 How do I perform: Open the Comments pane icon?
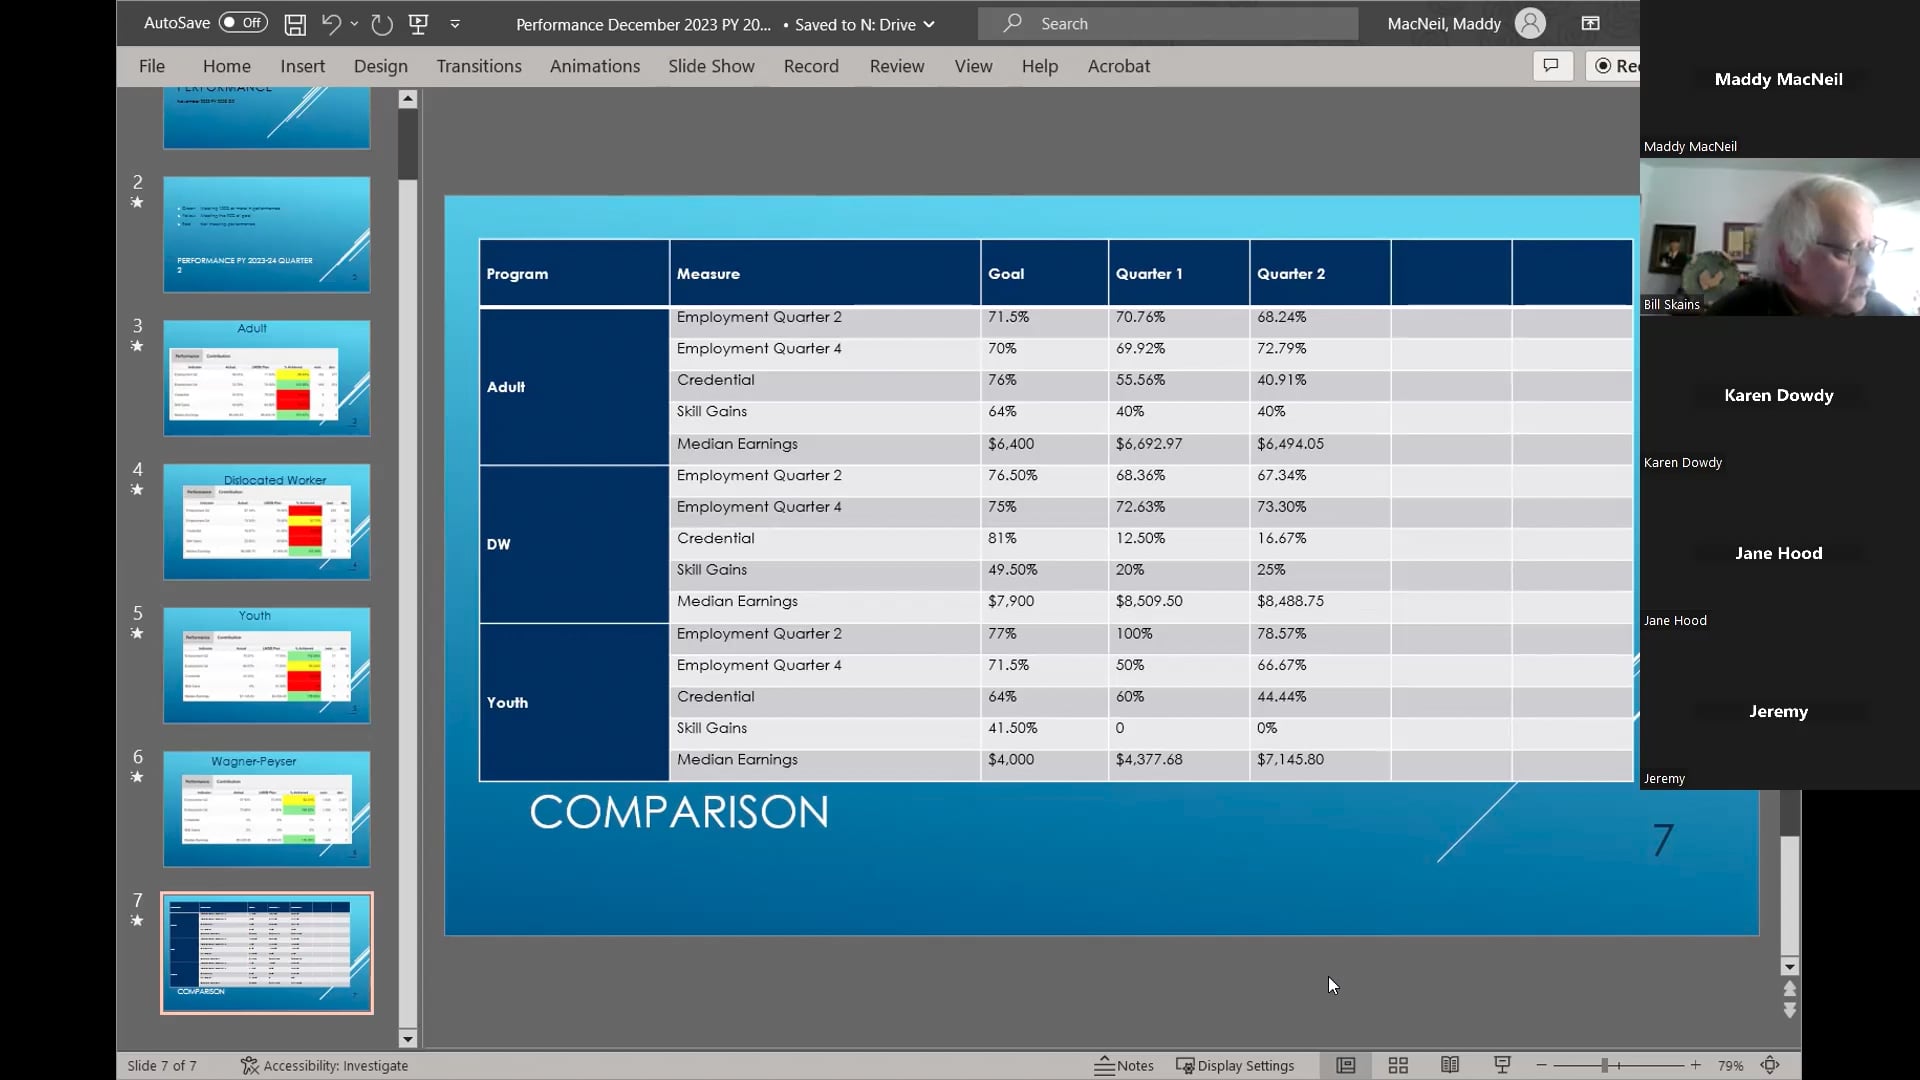pos(1551,66)
